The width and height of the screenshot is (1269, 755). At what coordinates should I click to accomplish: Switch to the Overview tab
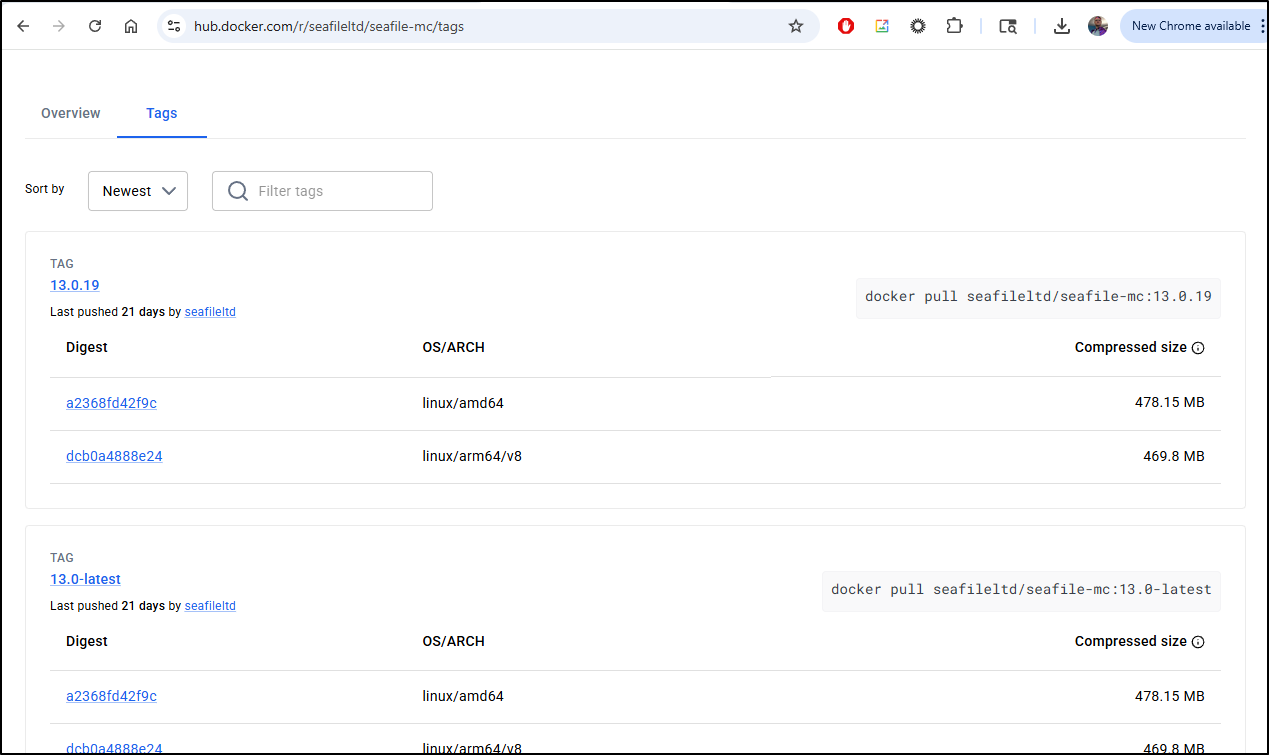click(71, 113)
